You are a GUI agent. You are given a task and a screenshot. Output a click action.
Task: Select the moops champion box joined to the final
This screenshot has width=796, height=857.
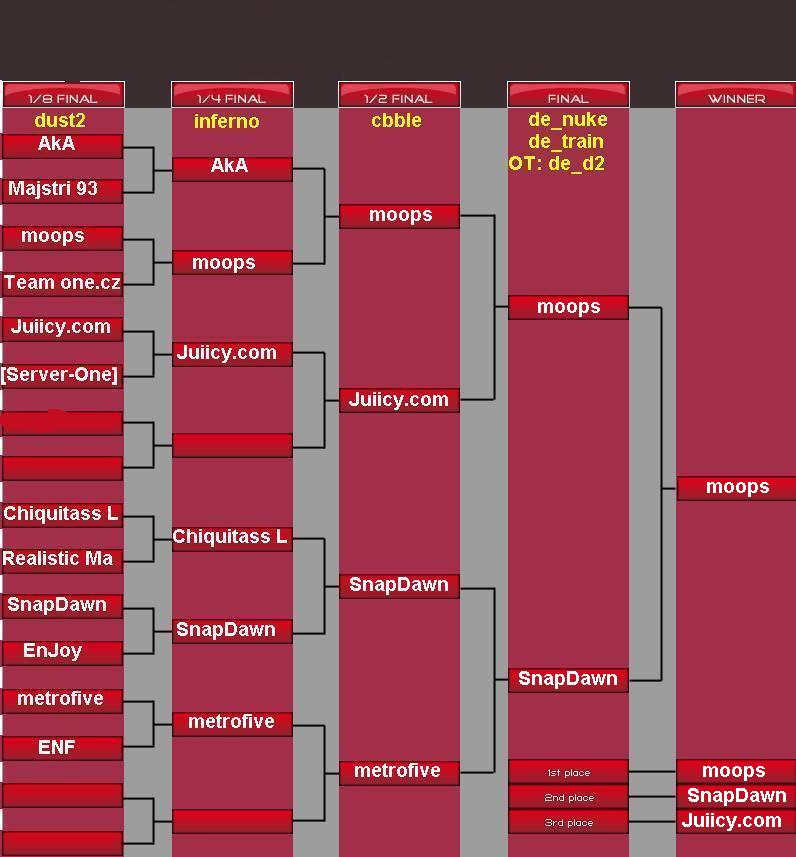(736, 488)
